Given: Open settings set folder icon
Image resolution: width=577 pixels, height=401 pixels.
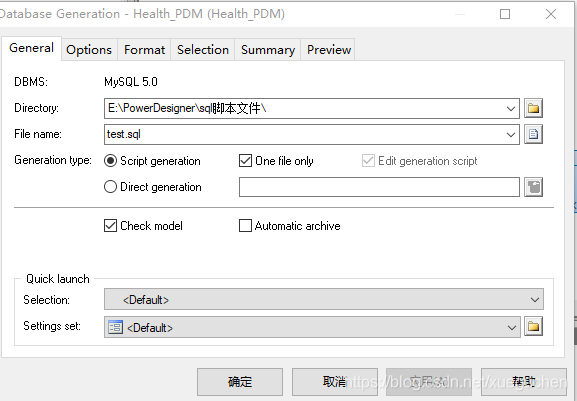Looking at the screenshot, I should (x=533, y=327).
